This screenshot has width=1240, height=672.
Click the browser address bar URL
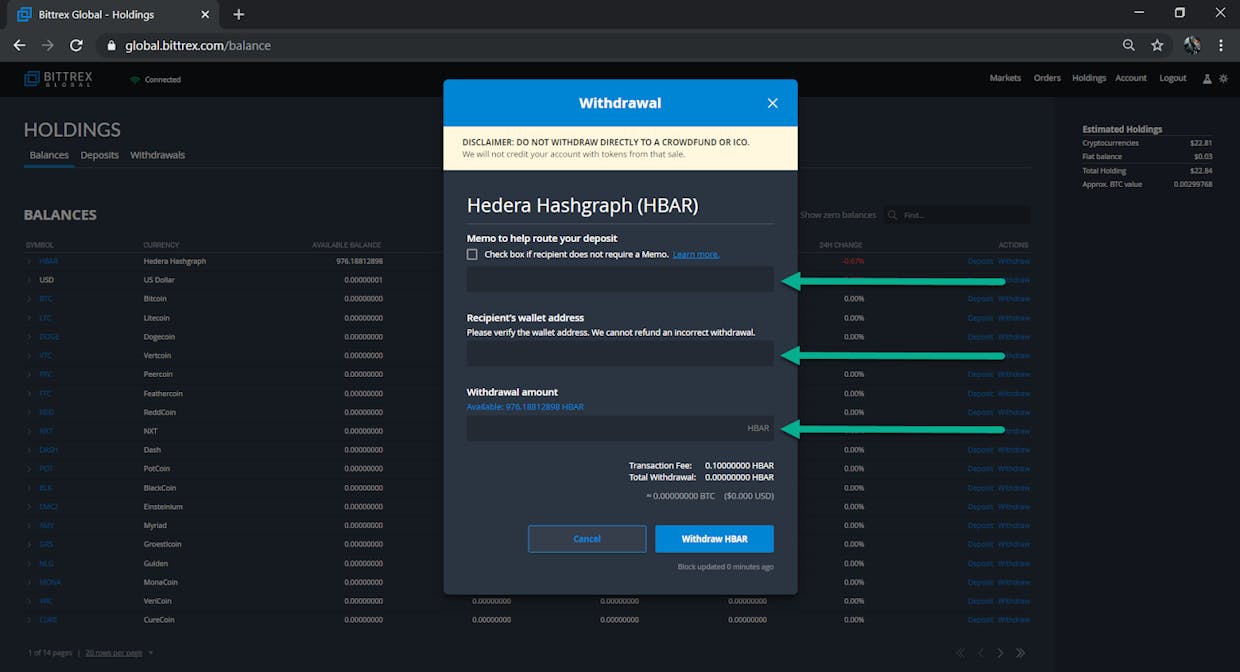tap(198, 45)
